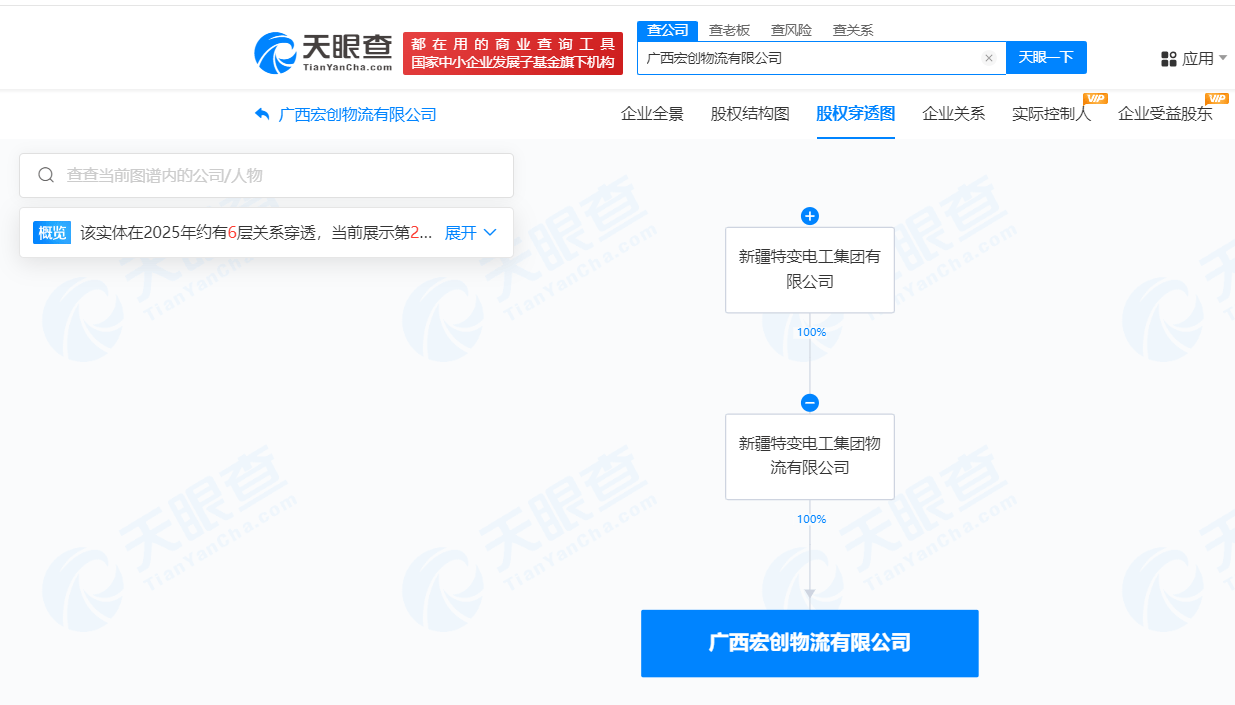Select the 查老板 search tab
Viewport: 1235px width, 705px height.
pyautogui.click(x=729, y=30)
